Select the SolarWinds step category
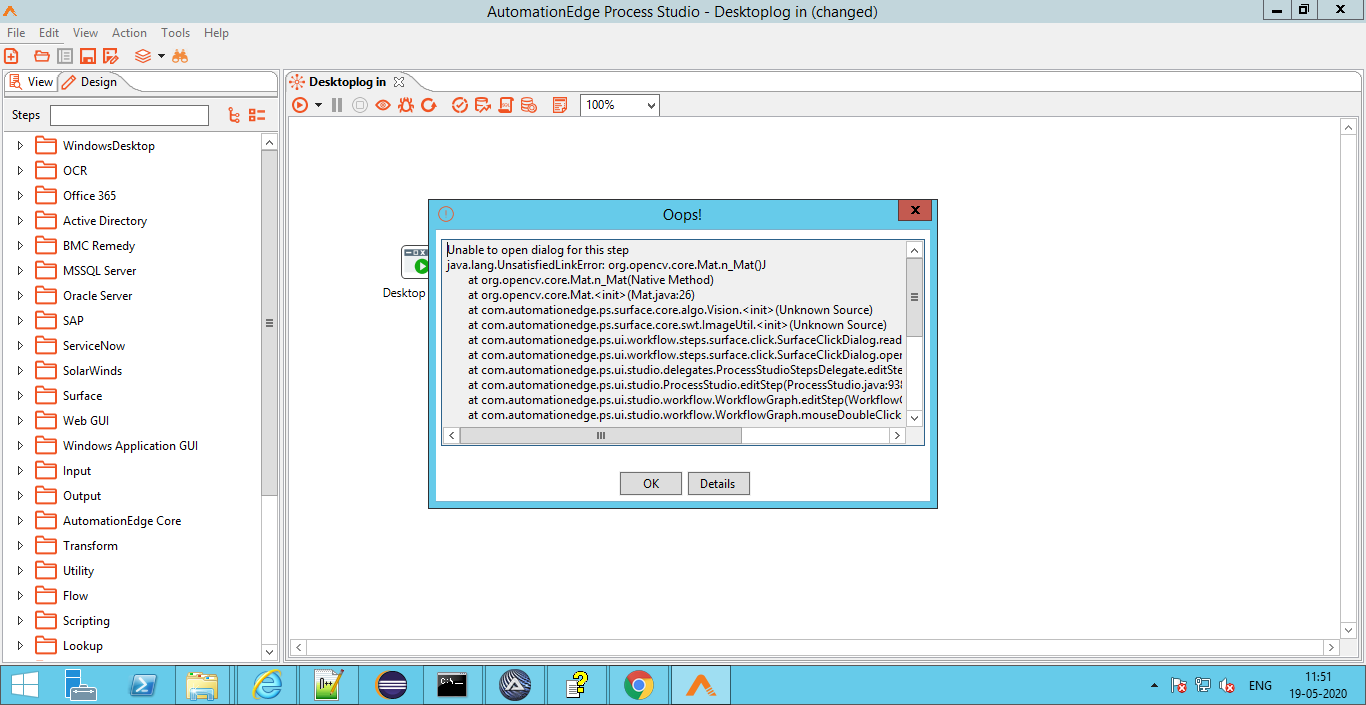The image size is (1366, 705). (x=92, y=371)
